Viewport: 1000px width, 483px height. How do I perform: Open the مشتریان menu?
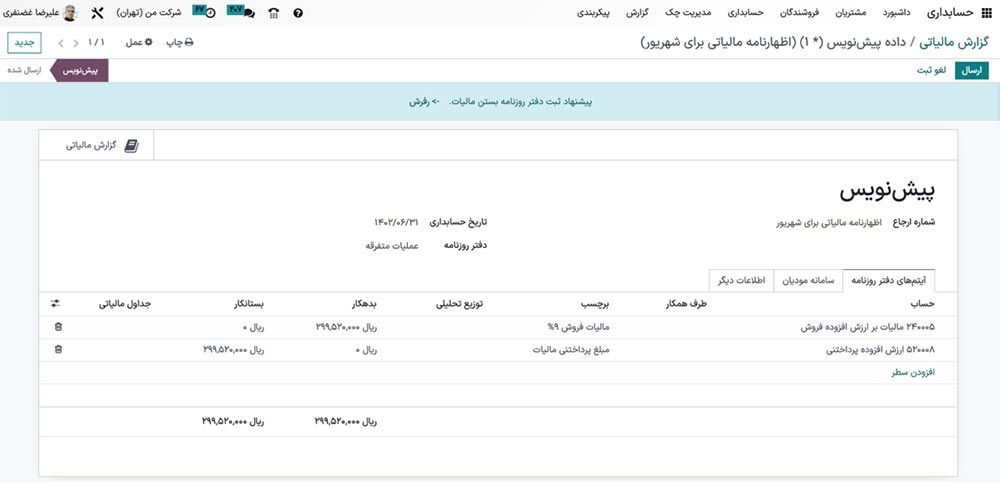point(851,13)
